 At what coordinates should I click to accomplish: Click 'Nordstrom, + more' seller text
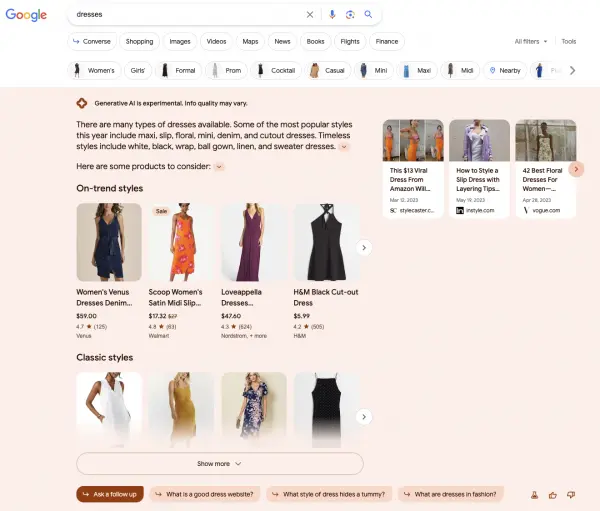[x=244, y=336]
